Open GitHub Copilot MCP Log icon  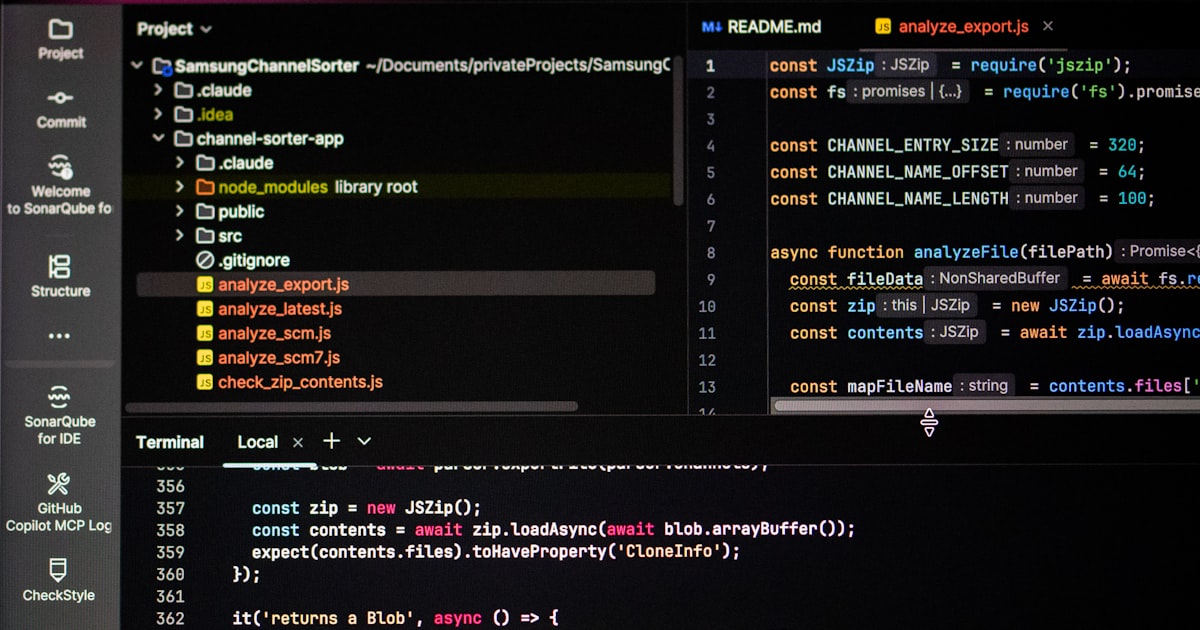click(x=59, y=484)
